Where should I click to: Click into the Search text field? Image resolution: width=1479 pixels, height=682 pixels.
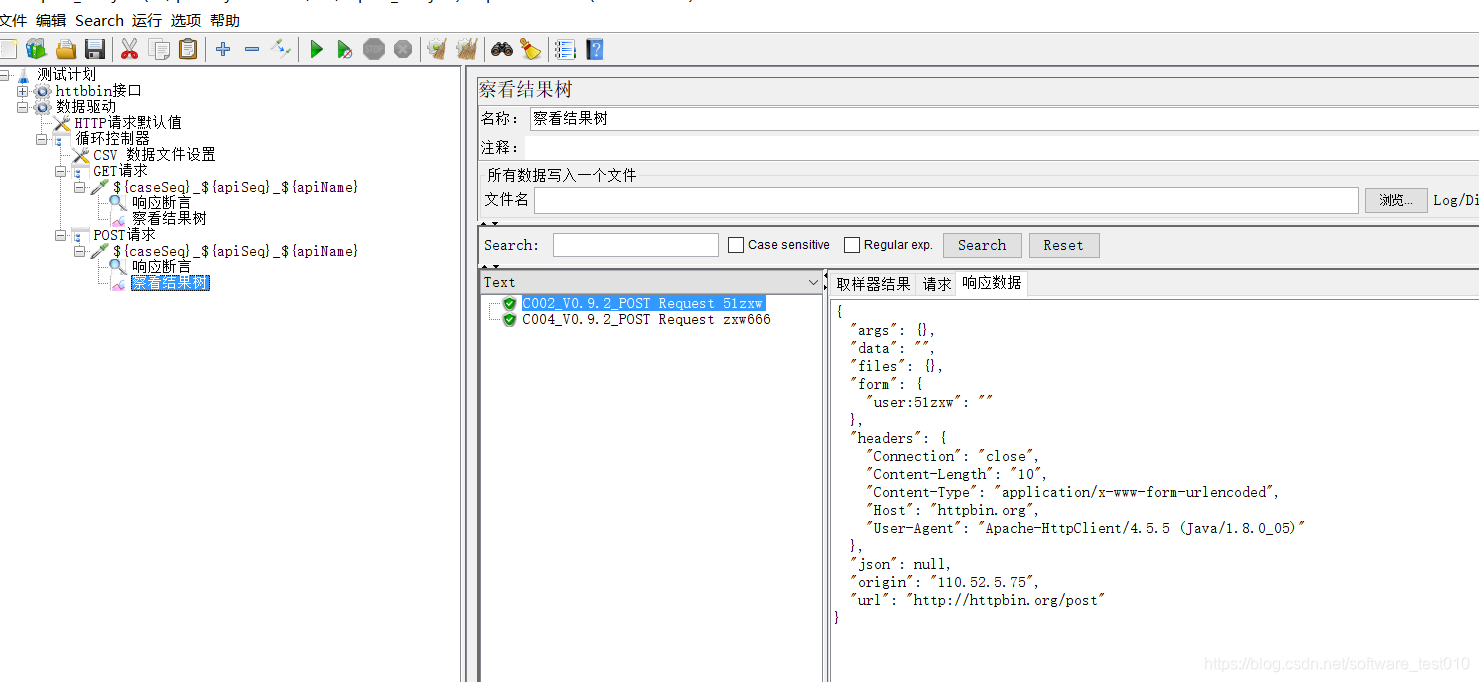(636, 245)
